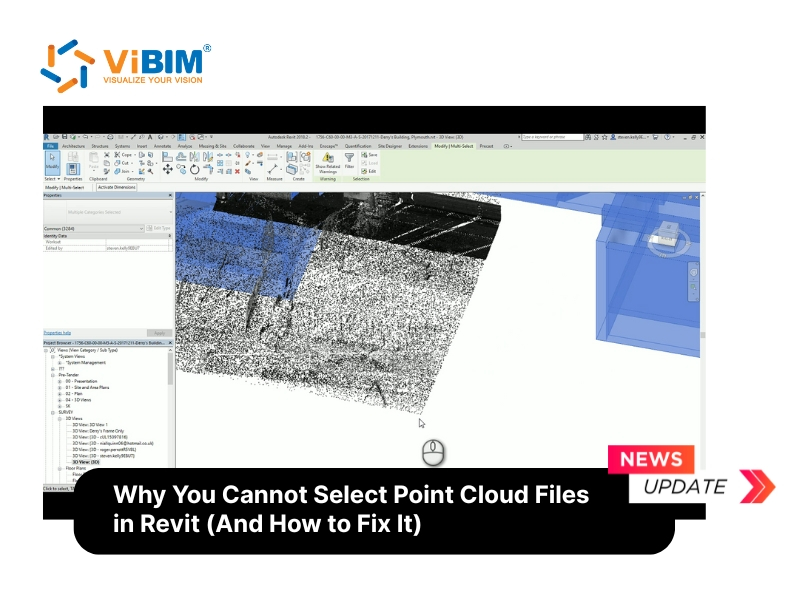Open the Multiple Categories Selected type selector
This screenshot has height=600, width=800.
pos(120,211)
